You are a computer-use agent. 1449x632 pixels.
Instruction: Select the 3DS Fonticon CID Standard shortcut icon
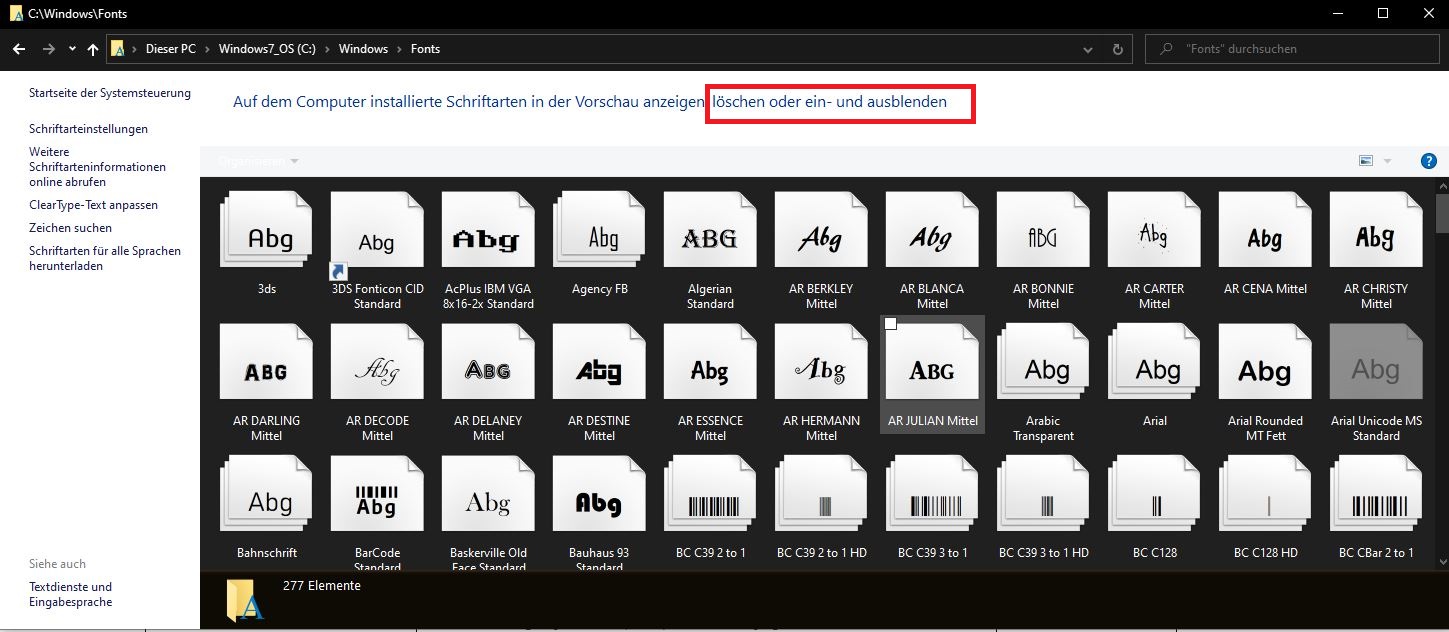pyautogui.click(x=377, y=236)
